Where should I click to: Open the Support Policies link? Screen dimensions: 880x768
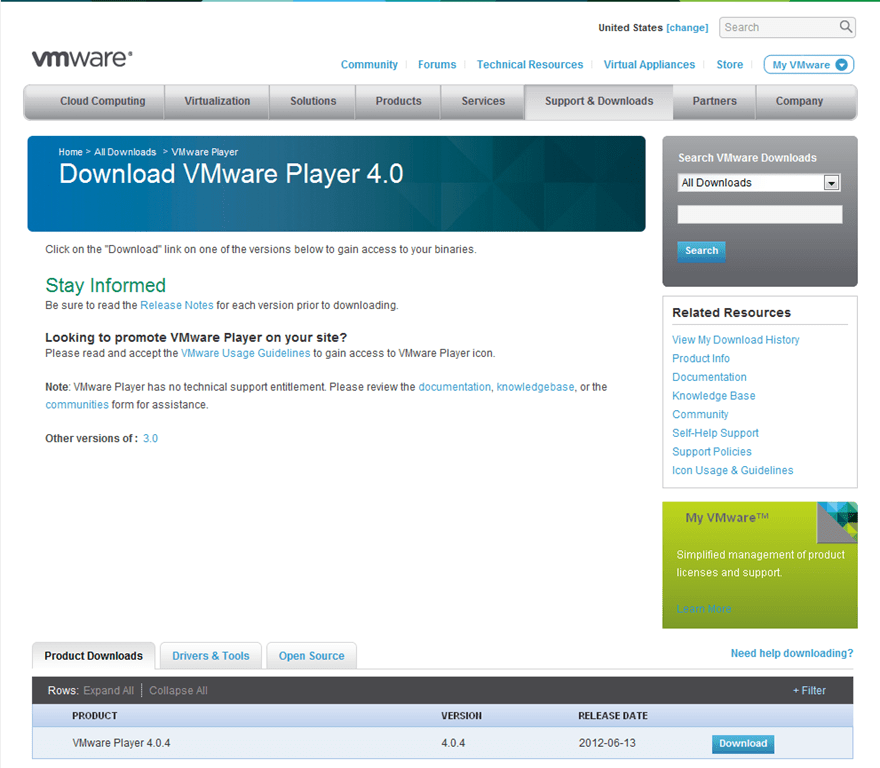coord(712,452)
